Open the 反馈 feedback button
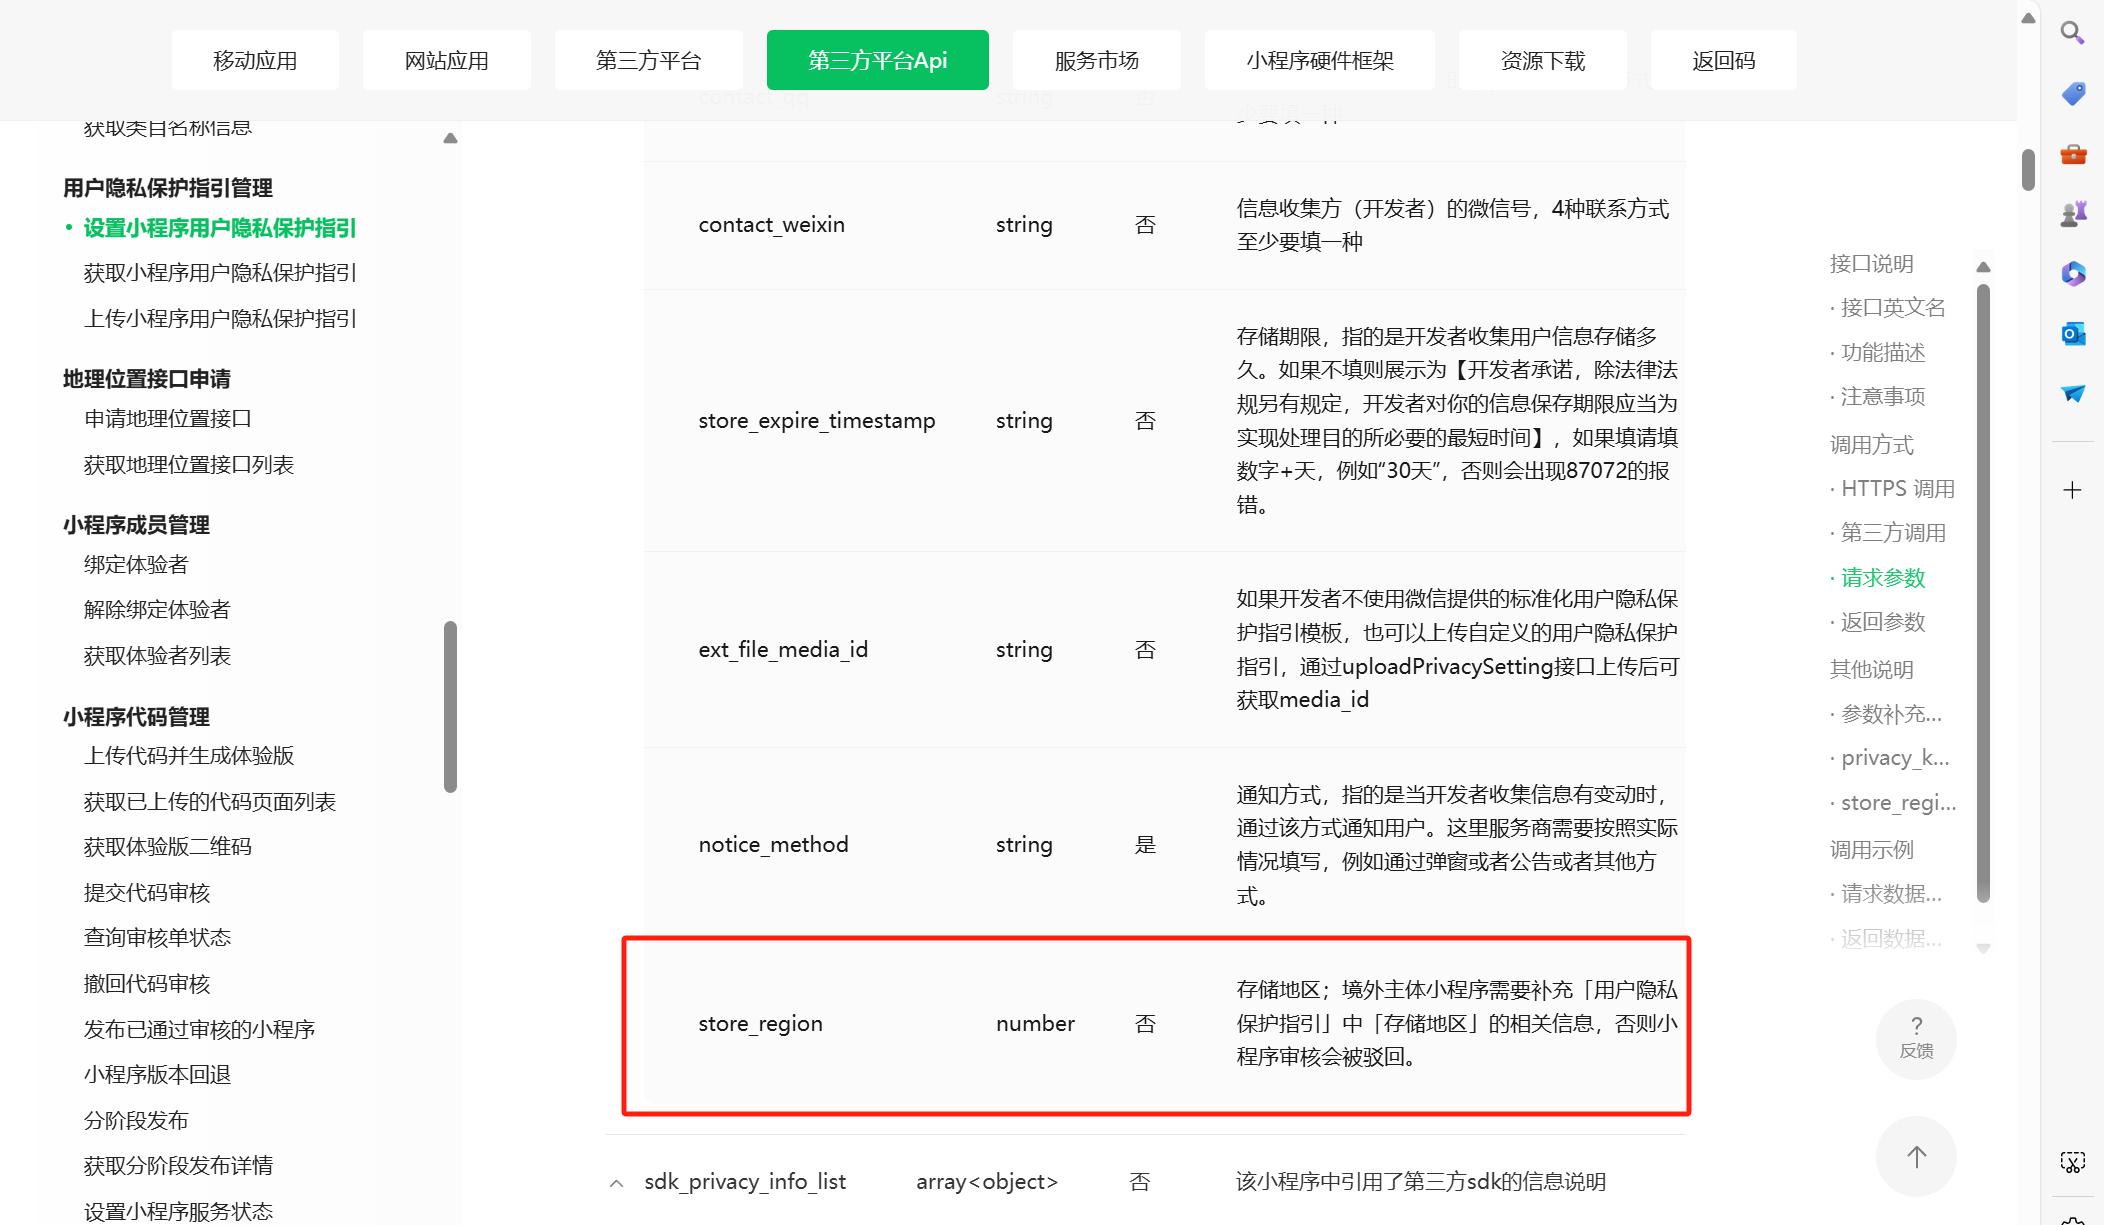 coord(1915,1038)
